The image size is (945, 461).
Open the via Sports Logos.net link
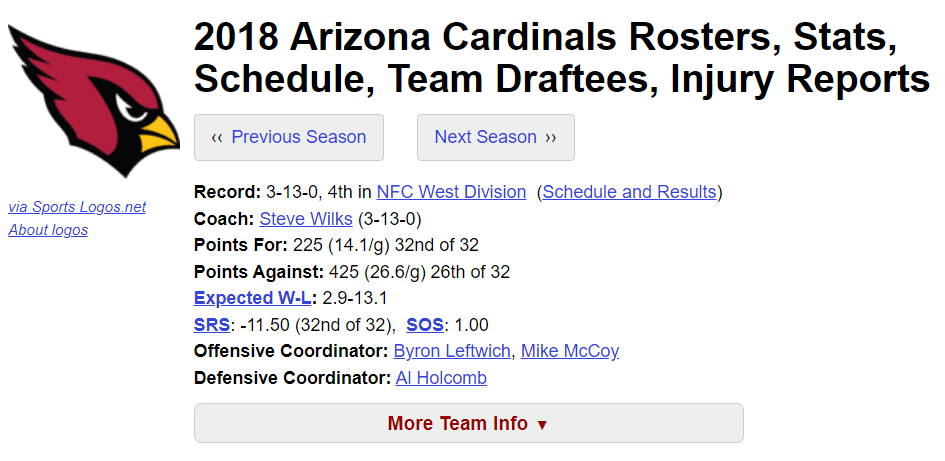(x=77, y=207)
